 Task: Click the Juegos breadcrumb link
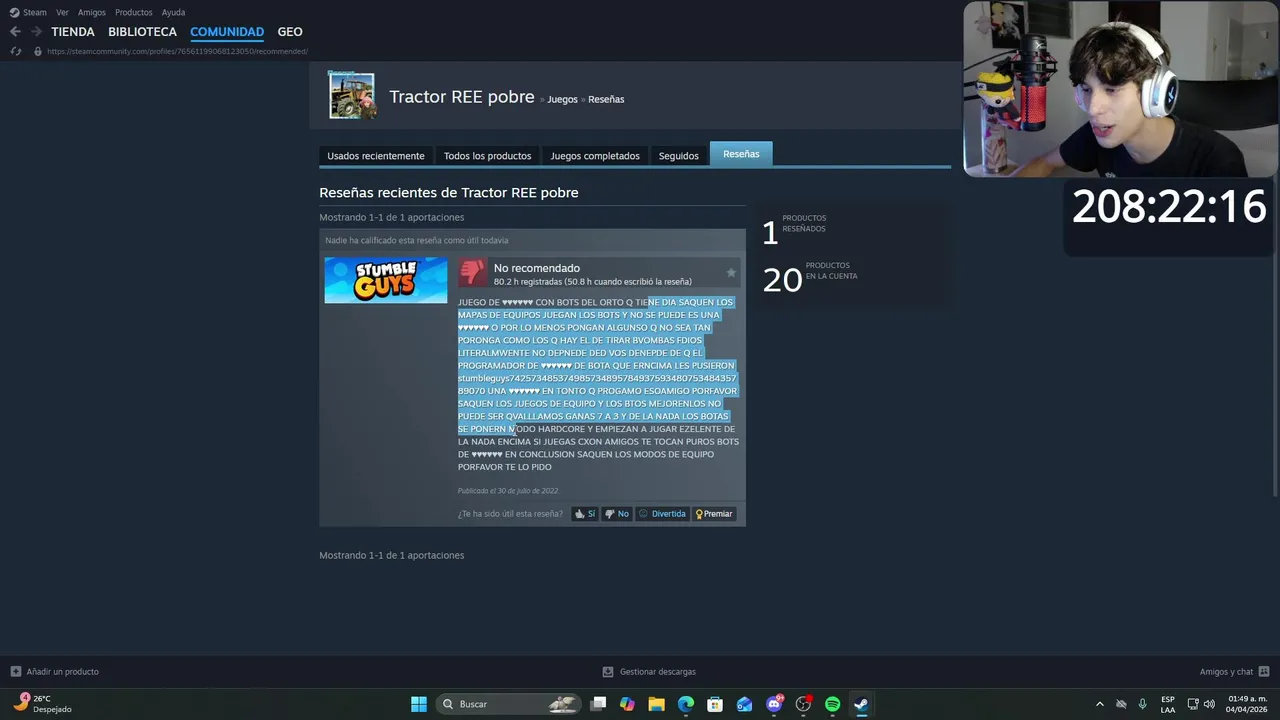click(562, 99)
